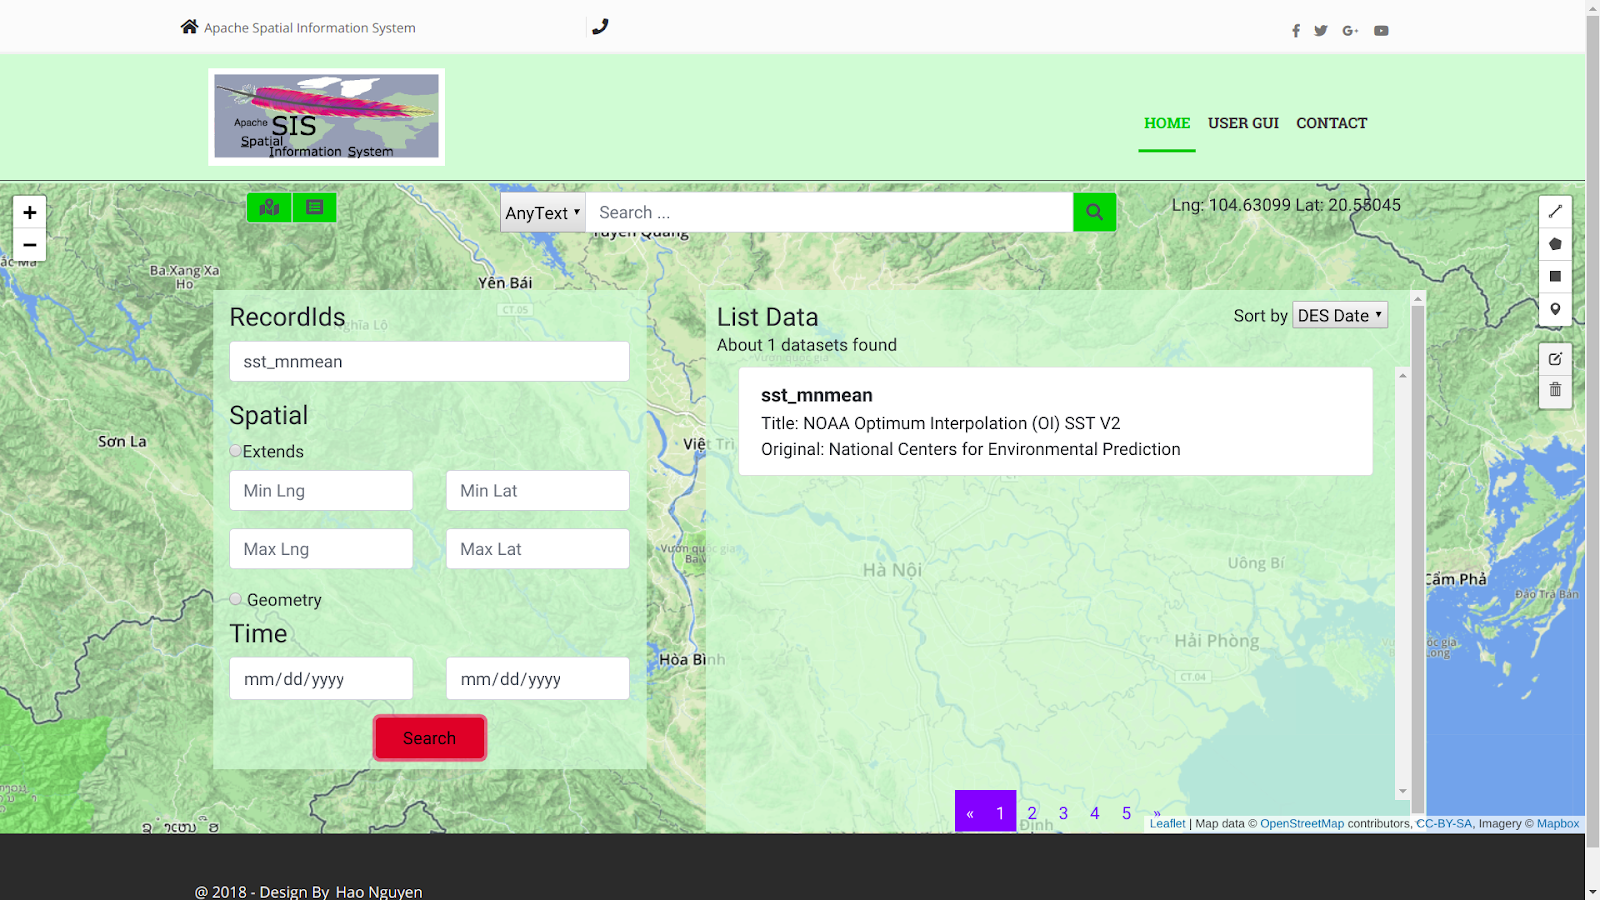The width and height of the screenshot is (1600, 900).
Task: Open the Google Plus social icon
Action: pyautogui.click(x=1350, y=31)
